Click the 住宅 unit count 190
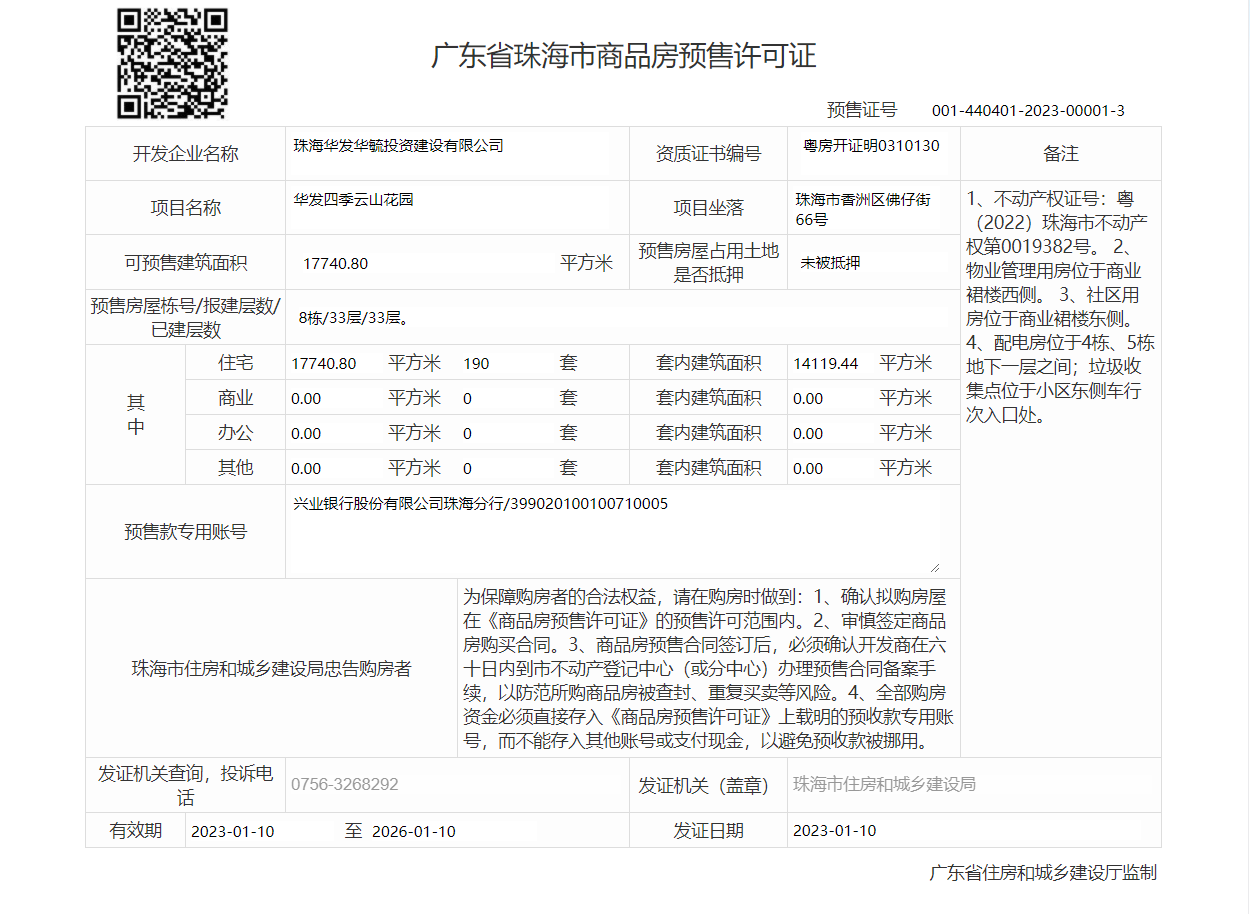This screenshot has height=914, width=1250. tap(477, 363)
